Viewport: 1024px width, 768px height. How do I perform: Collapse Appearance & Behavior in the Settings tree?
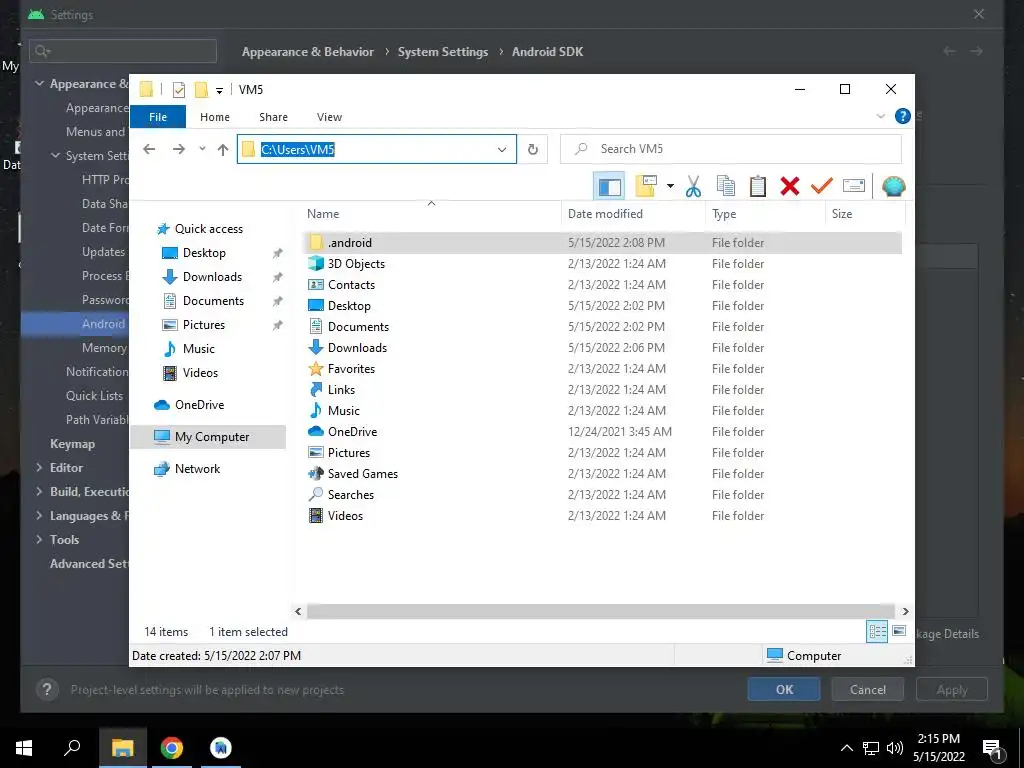tap(39, 84)
